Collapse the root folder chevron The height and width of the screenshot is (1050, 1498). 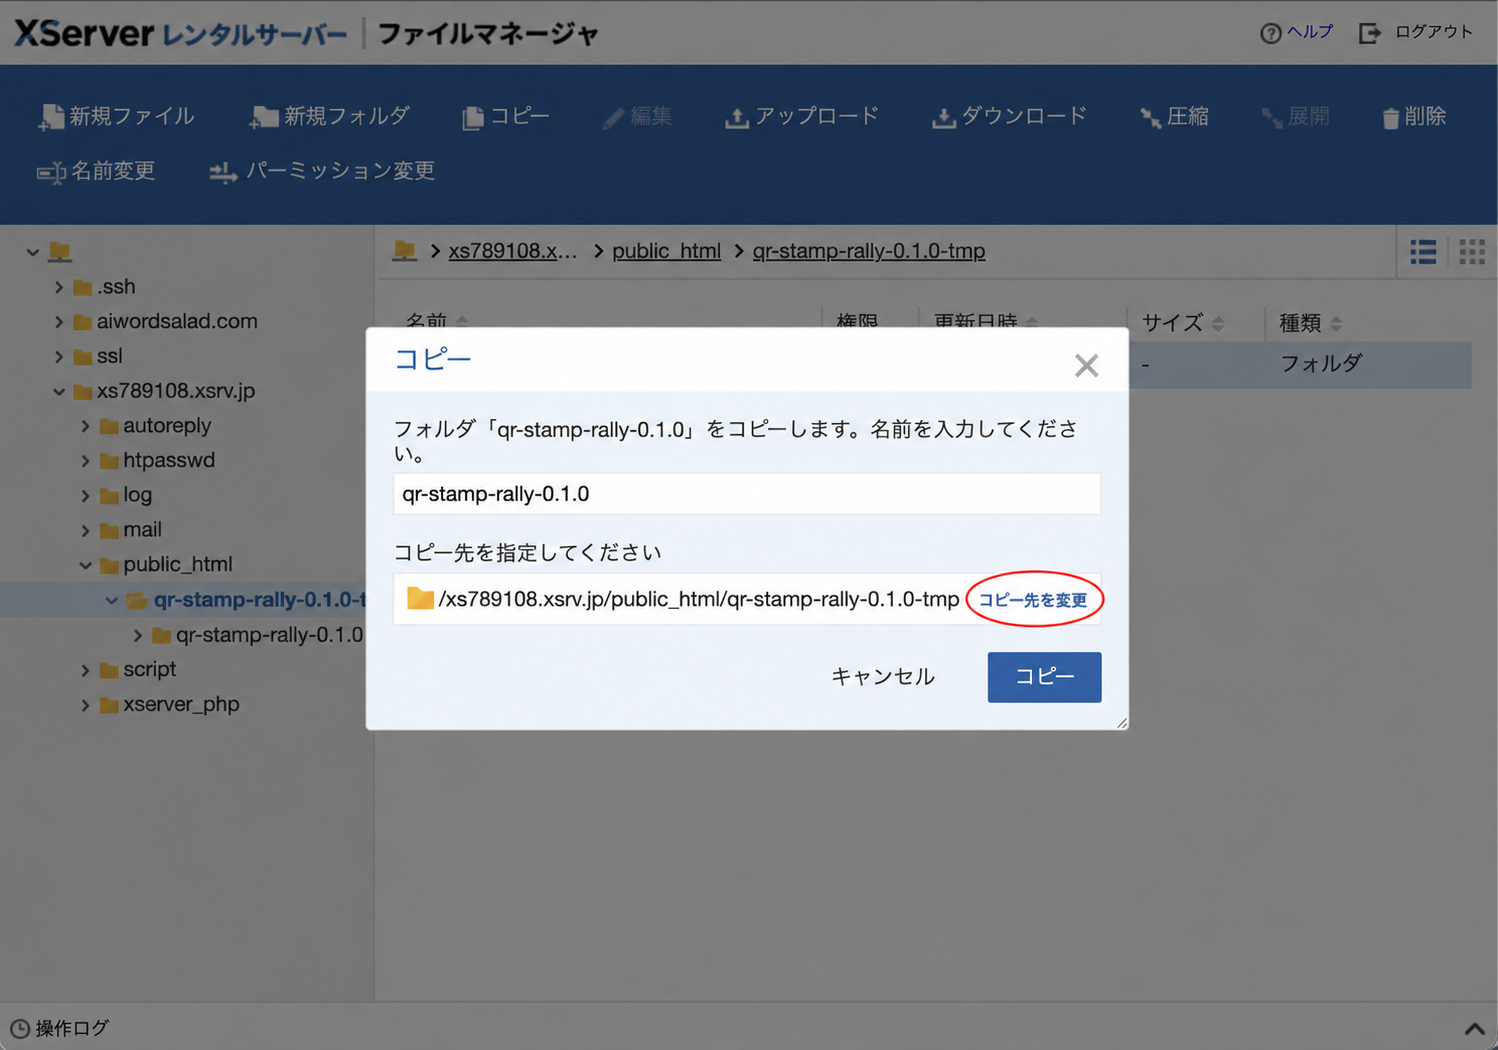click(33, 252)
